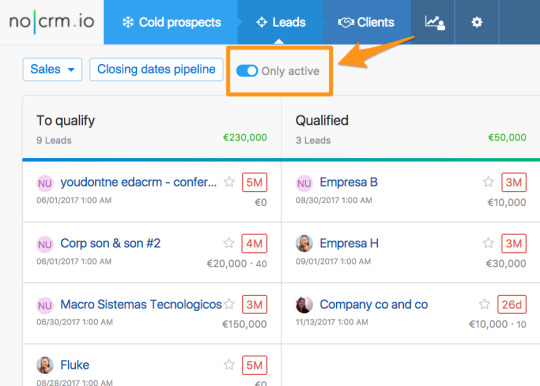Click NU avatar of Corp son & son
This screenshot has height=386, width=540.
pyautogui.click(x=45, y=244)
